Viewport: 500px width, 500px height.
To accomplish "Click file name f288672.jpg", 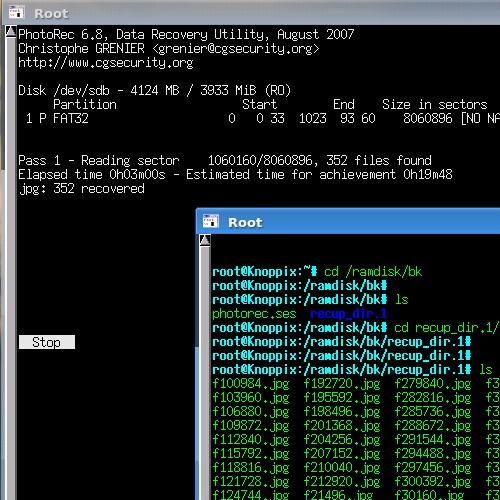I will point(433,426).
